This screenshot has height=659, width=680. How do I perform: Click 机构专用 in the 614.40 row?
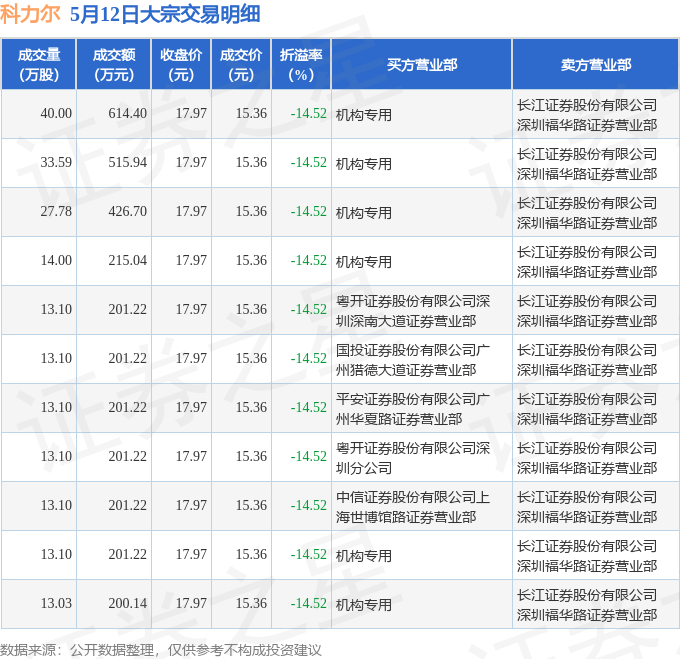pos(364,115)
